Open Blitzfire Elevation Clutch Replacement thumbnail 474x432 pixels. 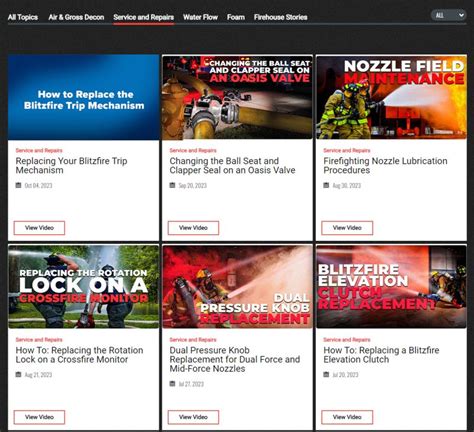click(391, 287)
